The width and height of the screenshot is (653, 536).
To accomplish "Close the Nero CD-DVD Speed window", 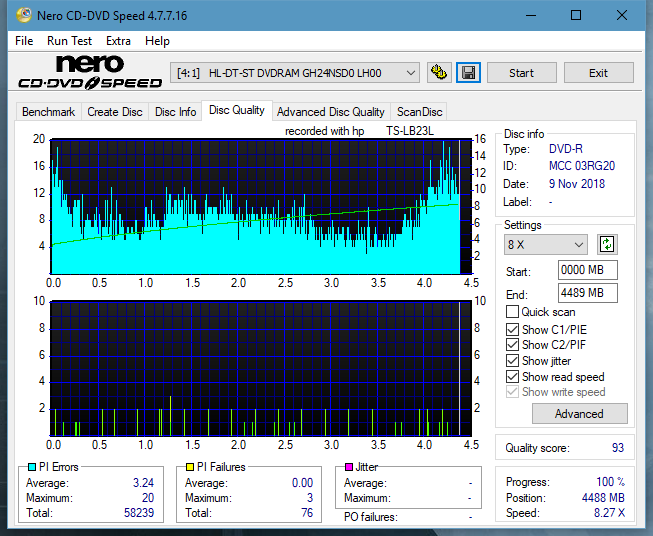I will pos(622,15).
